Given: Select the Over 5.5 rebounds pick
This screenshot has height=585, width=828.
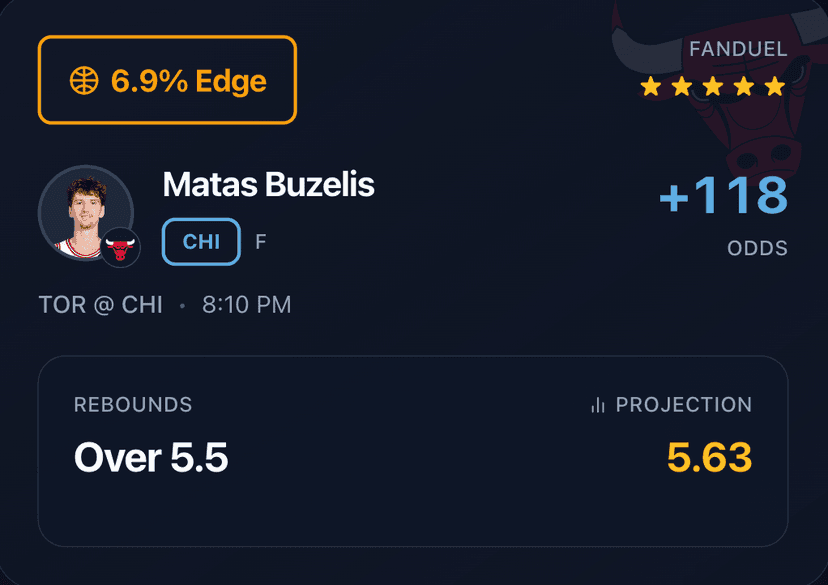Looking at the screenshot, I should pos(151,458).
